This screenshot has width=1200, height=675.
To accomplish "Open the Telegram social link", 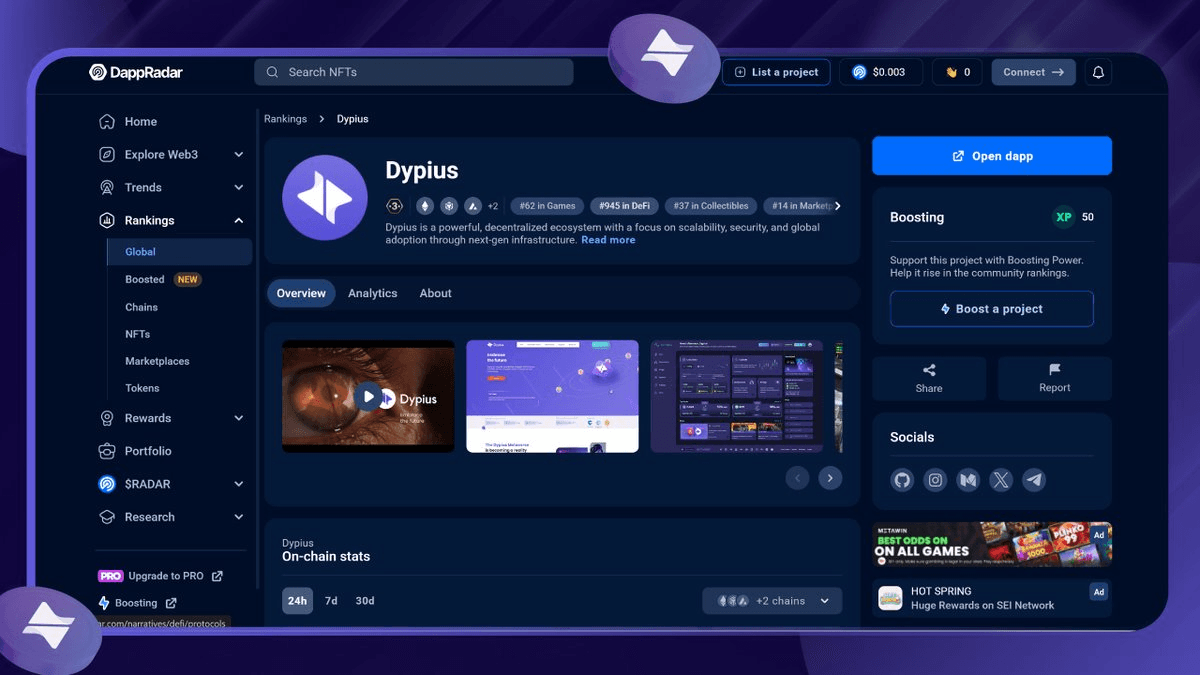I will (x=1034, y=480).
